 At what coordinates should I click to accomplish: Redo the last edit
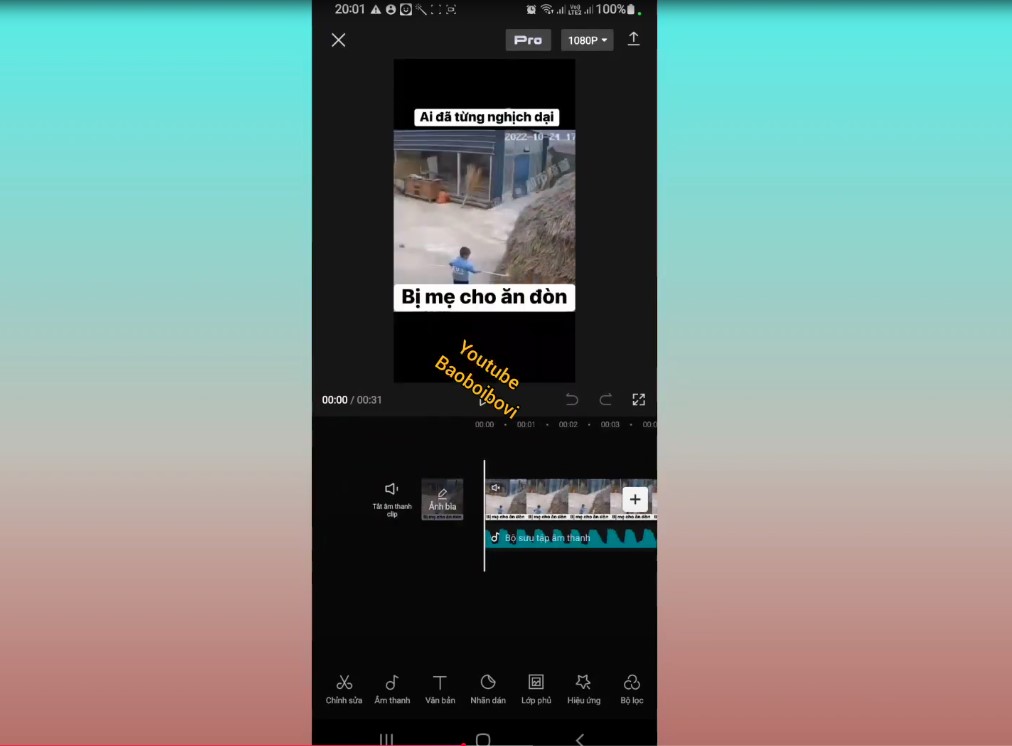[x=605, y=399]
